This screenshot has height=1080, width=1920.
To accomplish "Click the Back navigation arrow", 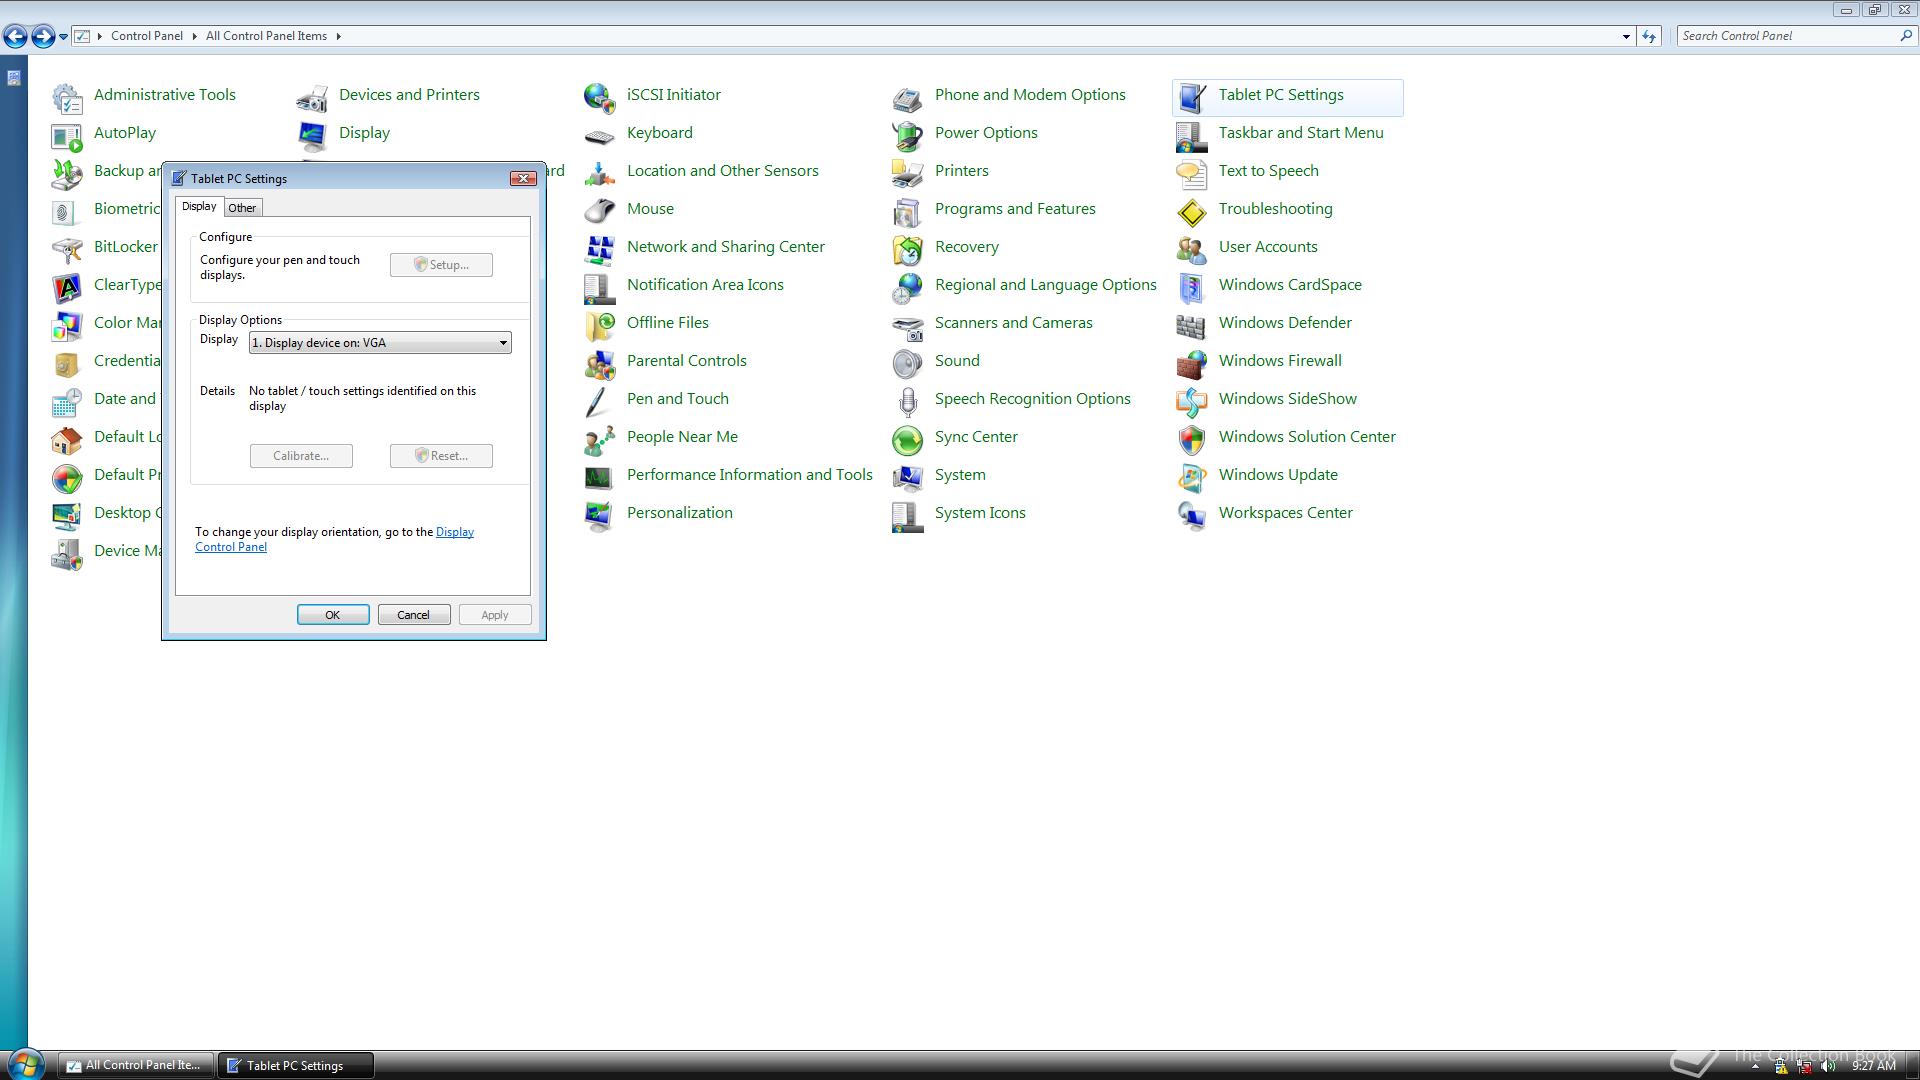I will tap(15, 37).
